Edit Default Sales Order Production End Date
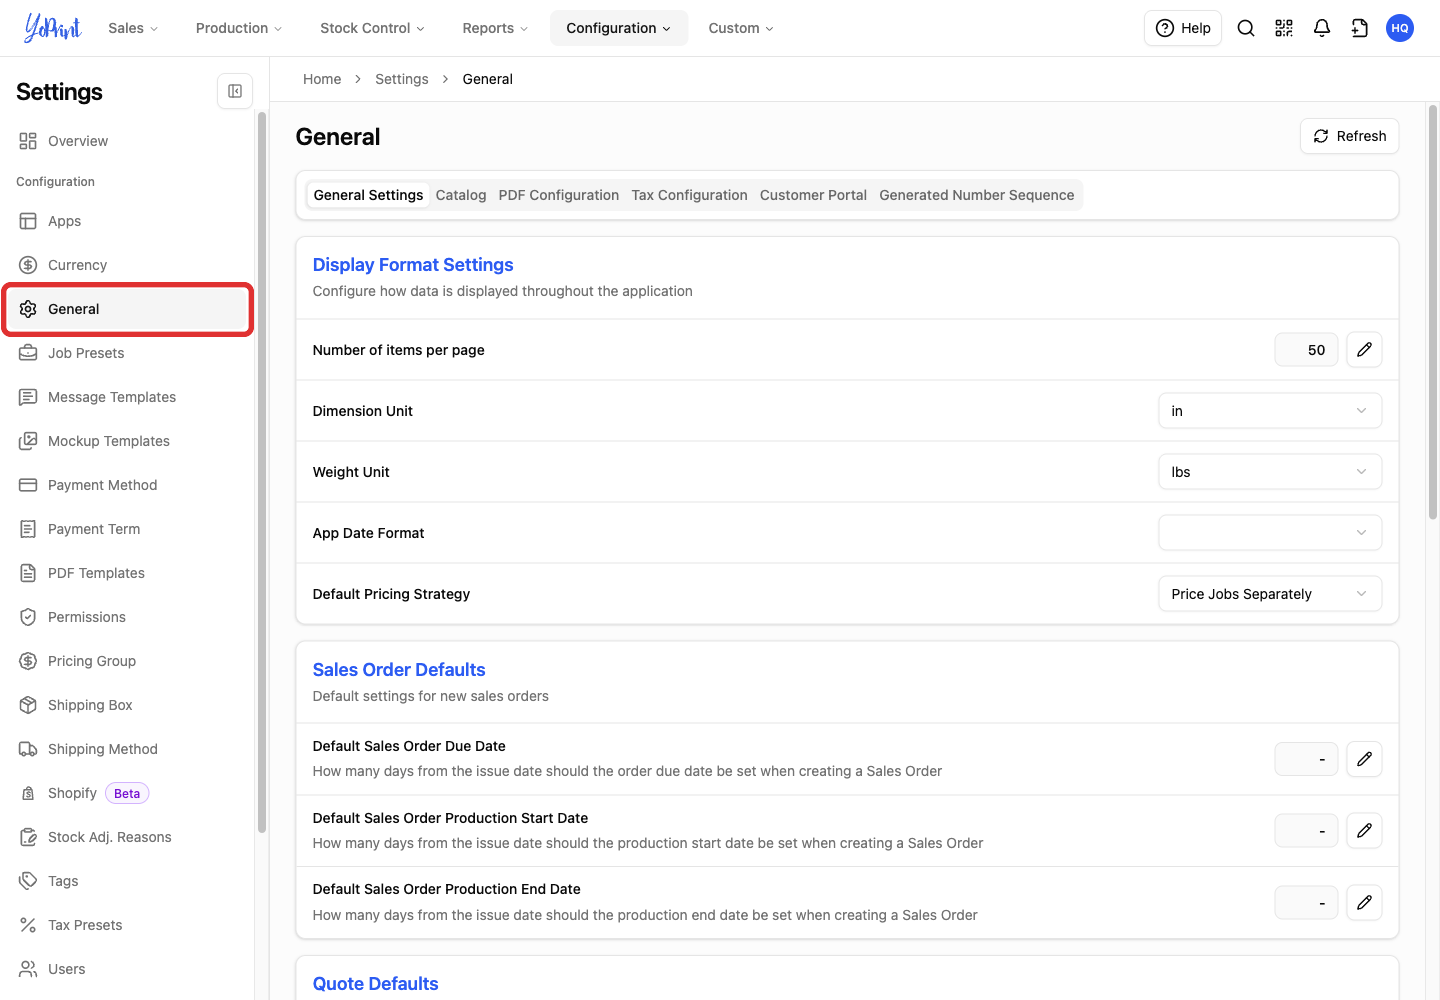 [1364, 903]
